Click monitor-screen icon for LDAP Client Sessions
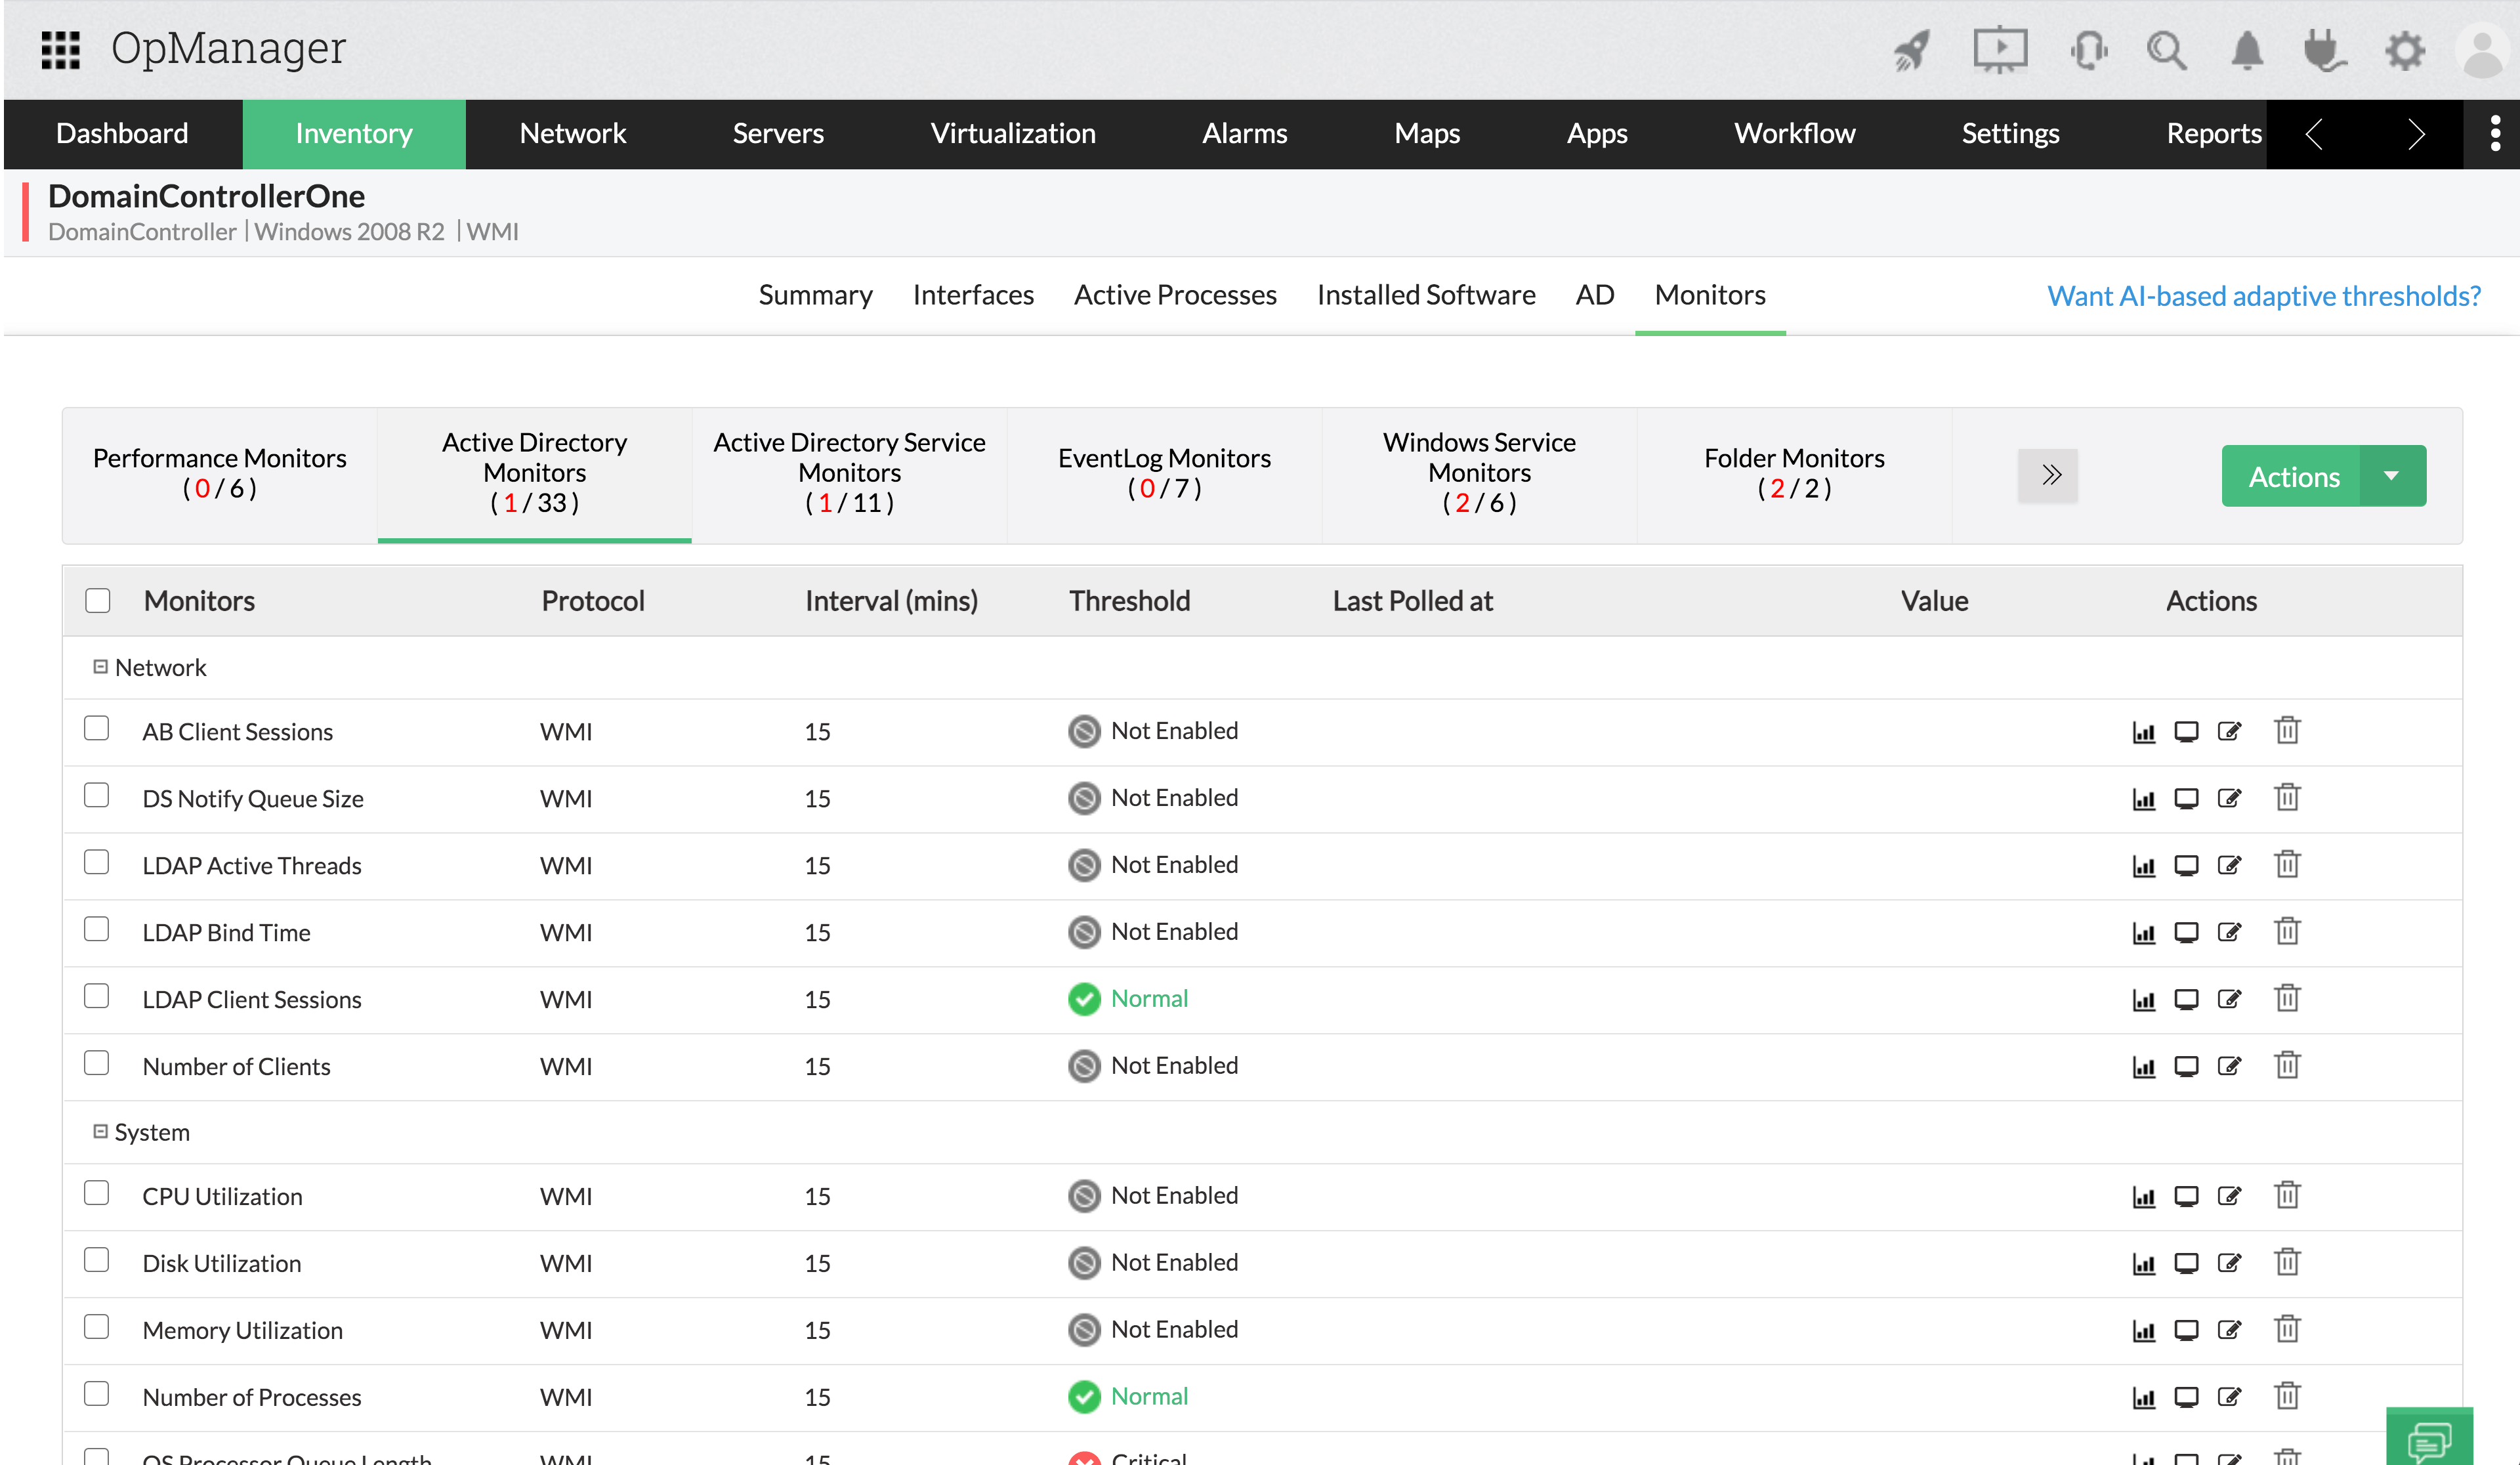The width and height of the screenshot is (2520, 1465). (2186, 1000)
